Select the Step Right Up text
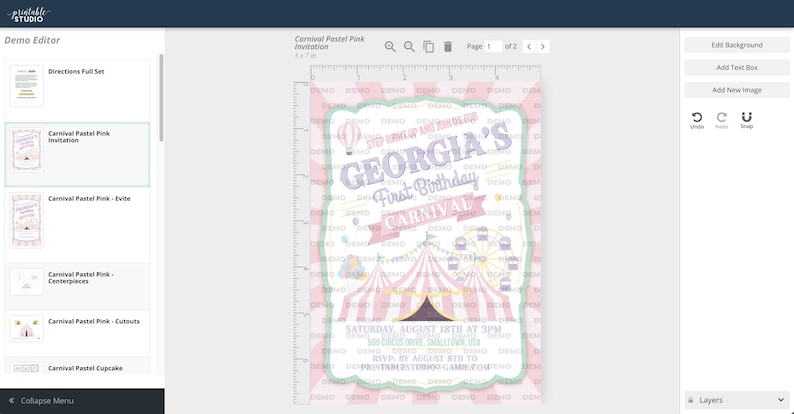 tap(422, 131)
